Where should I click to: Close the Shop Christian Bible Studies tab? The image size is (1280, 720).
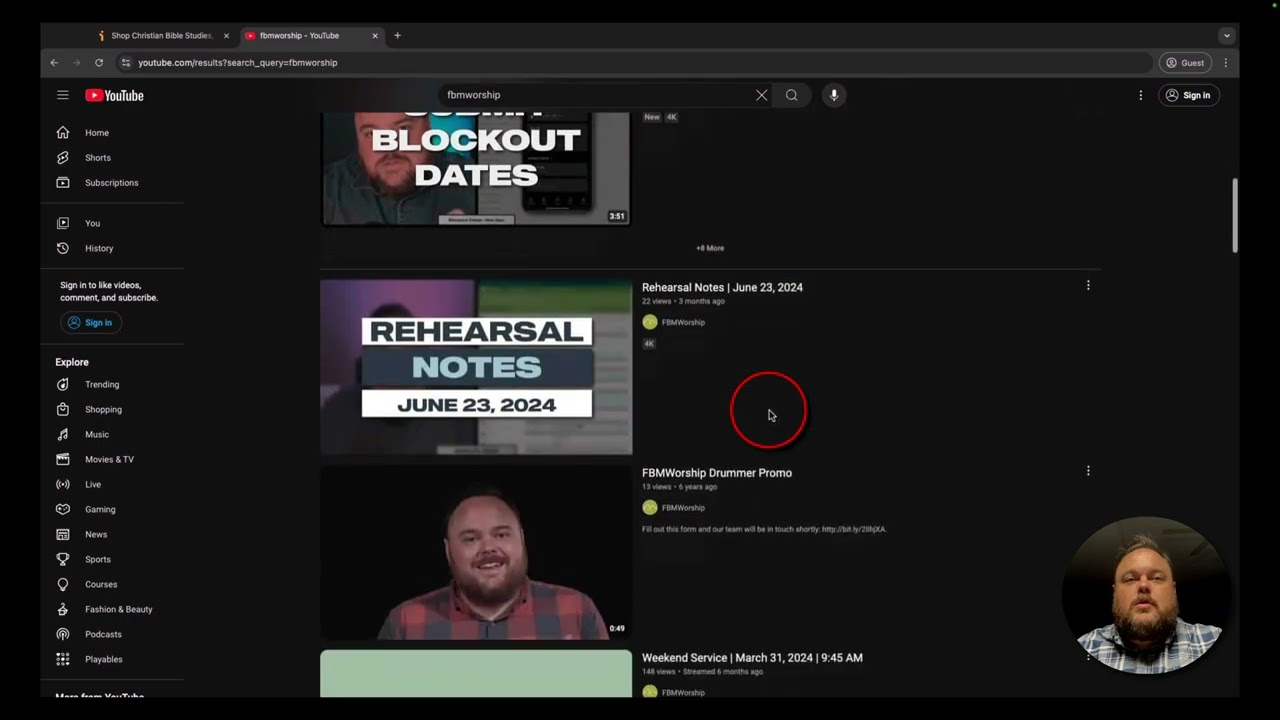pyautogui.click(x=226, y=35)
